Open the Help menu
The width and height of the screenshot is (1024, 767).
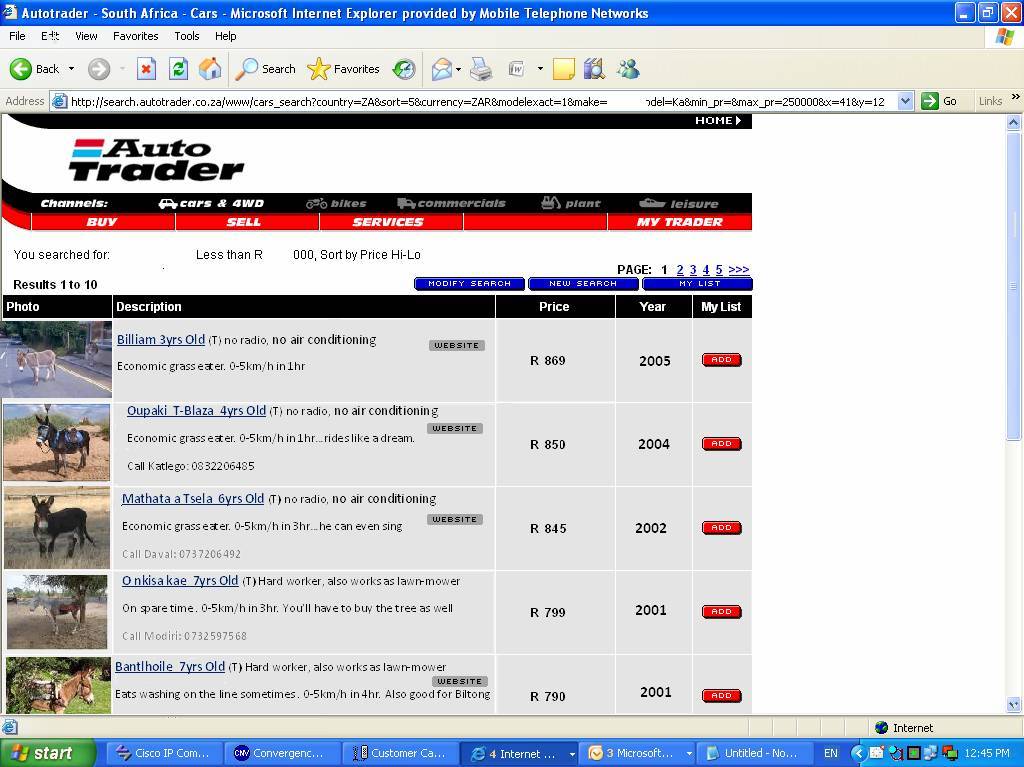(x=225, y=36)
